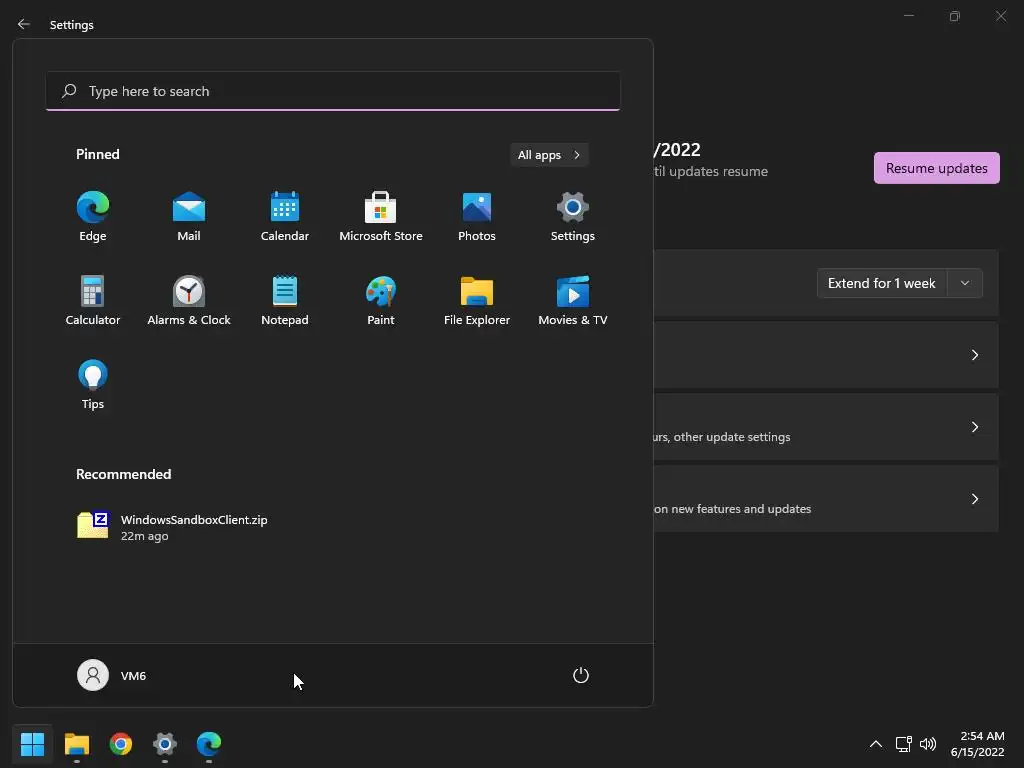Open the clock showing 2:54 AM
This screenshot has height=768, width=1024.
point(977,744)
